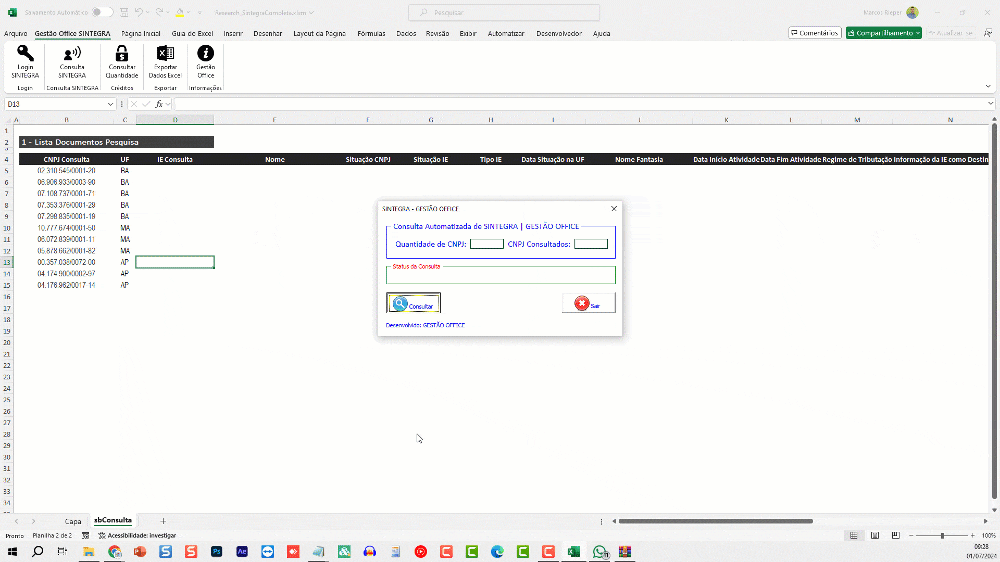Click the 100% zoom level
This screenshot has width=1000, height=562.
pos(989,536)
